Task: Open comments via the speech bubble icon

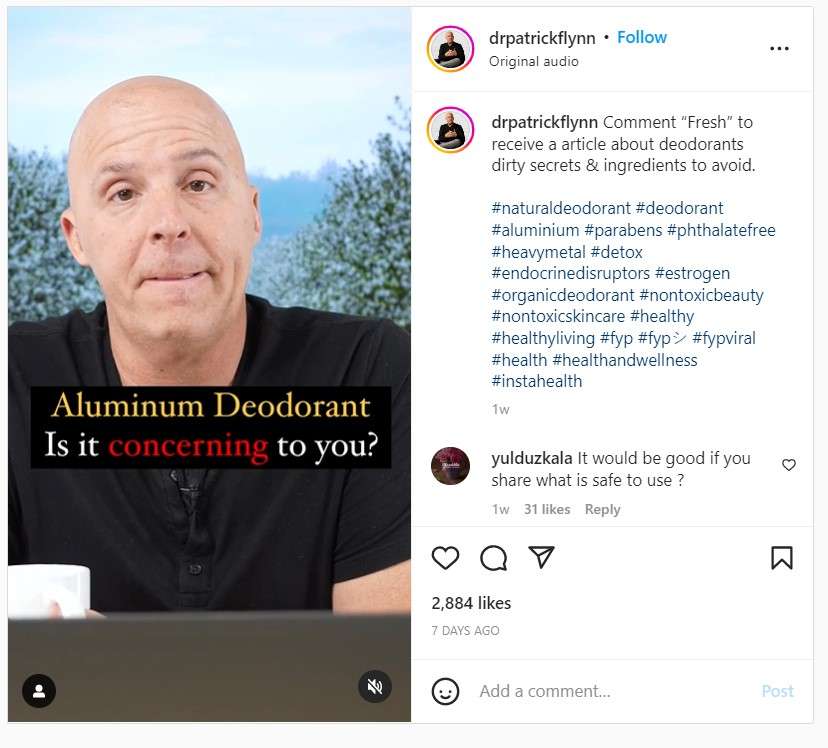Action: pos(493,558)
